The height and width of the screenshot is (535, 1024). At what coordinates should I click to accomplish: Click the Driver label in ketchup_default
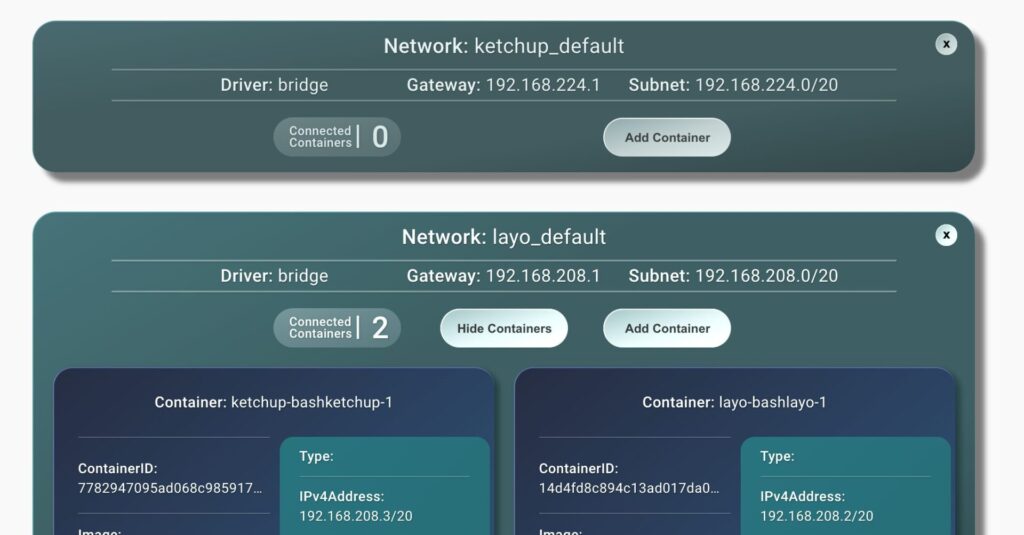tap(246, 85)
